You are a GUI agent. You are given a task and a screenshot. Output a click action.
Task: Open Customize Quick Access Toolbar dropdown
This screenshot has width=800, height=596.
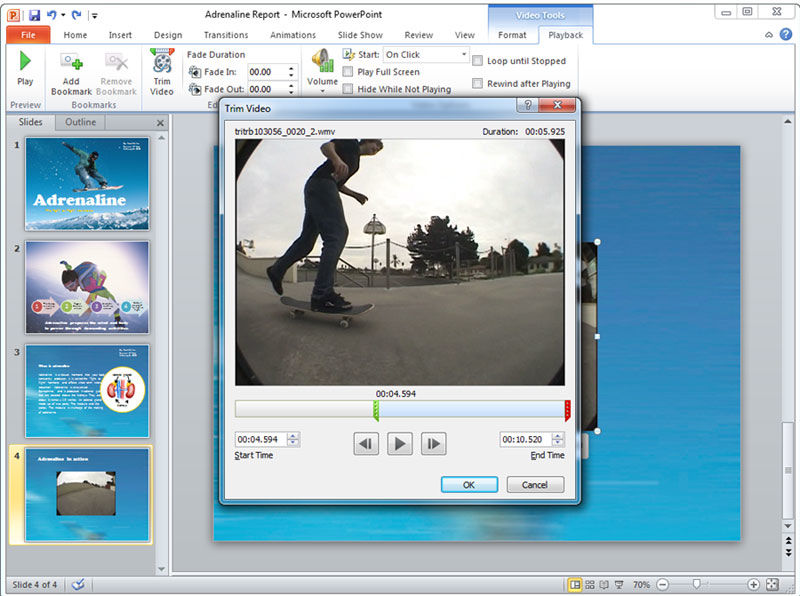click(x=94, y=16)
